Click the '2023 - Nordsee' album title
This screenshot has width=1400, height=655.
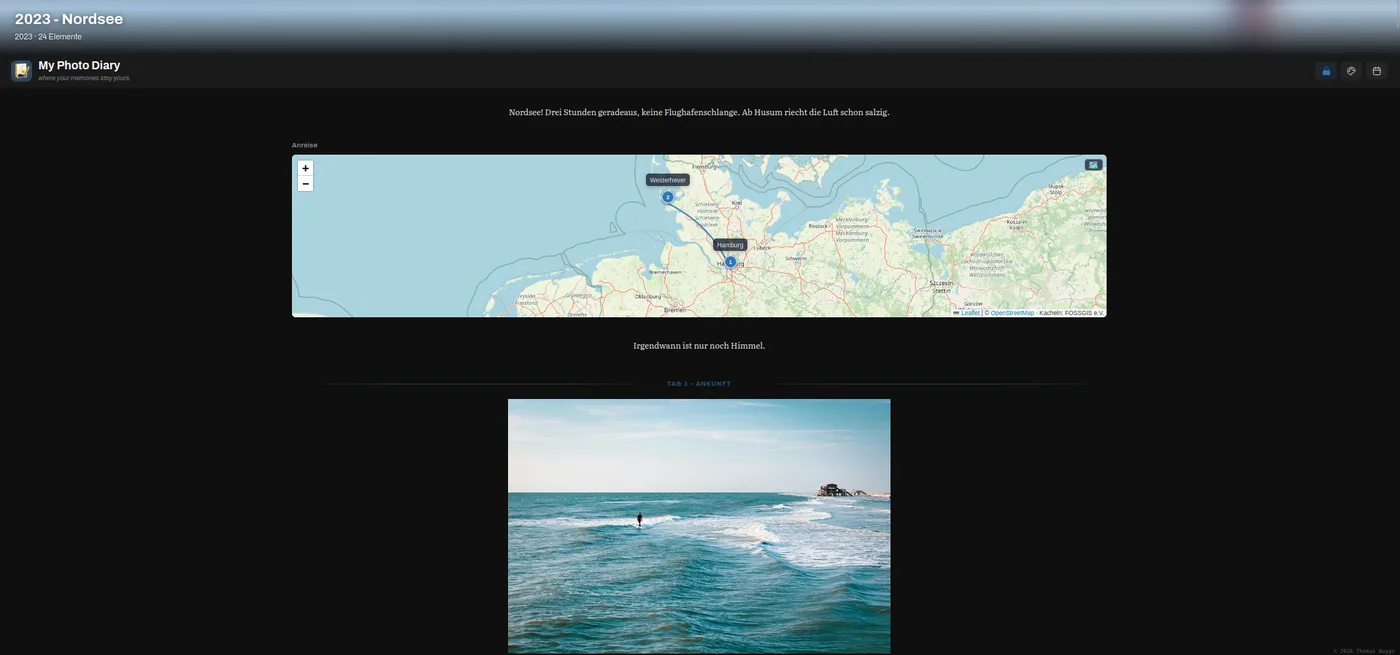(69, 19)
